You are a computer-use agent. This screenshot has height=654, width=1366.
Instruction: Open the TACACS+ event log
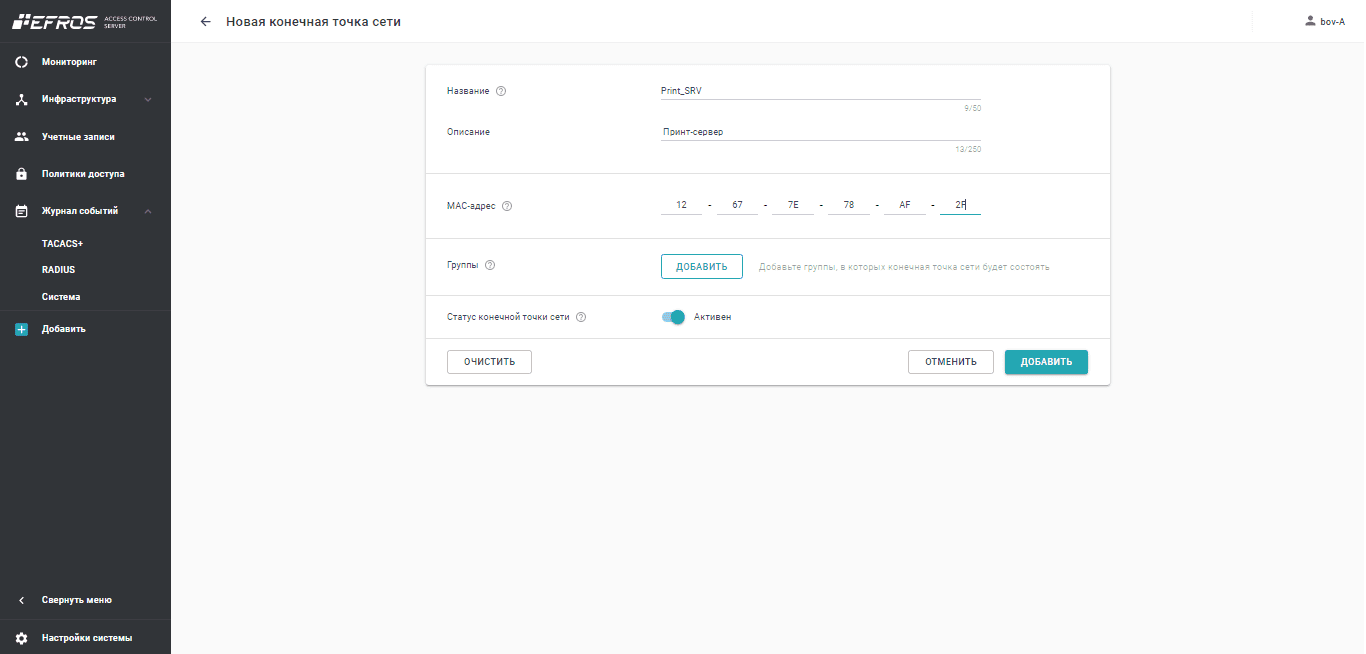(x=62, y=243)
